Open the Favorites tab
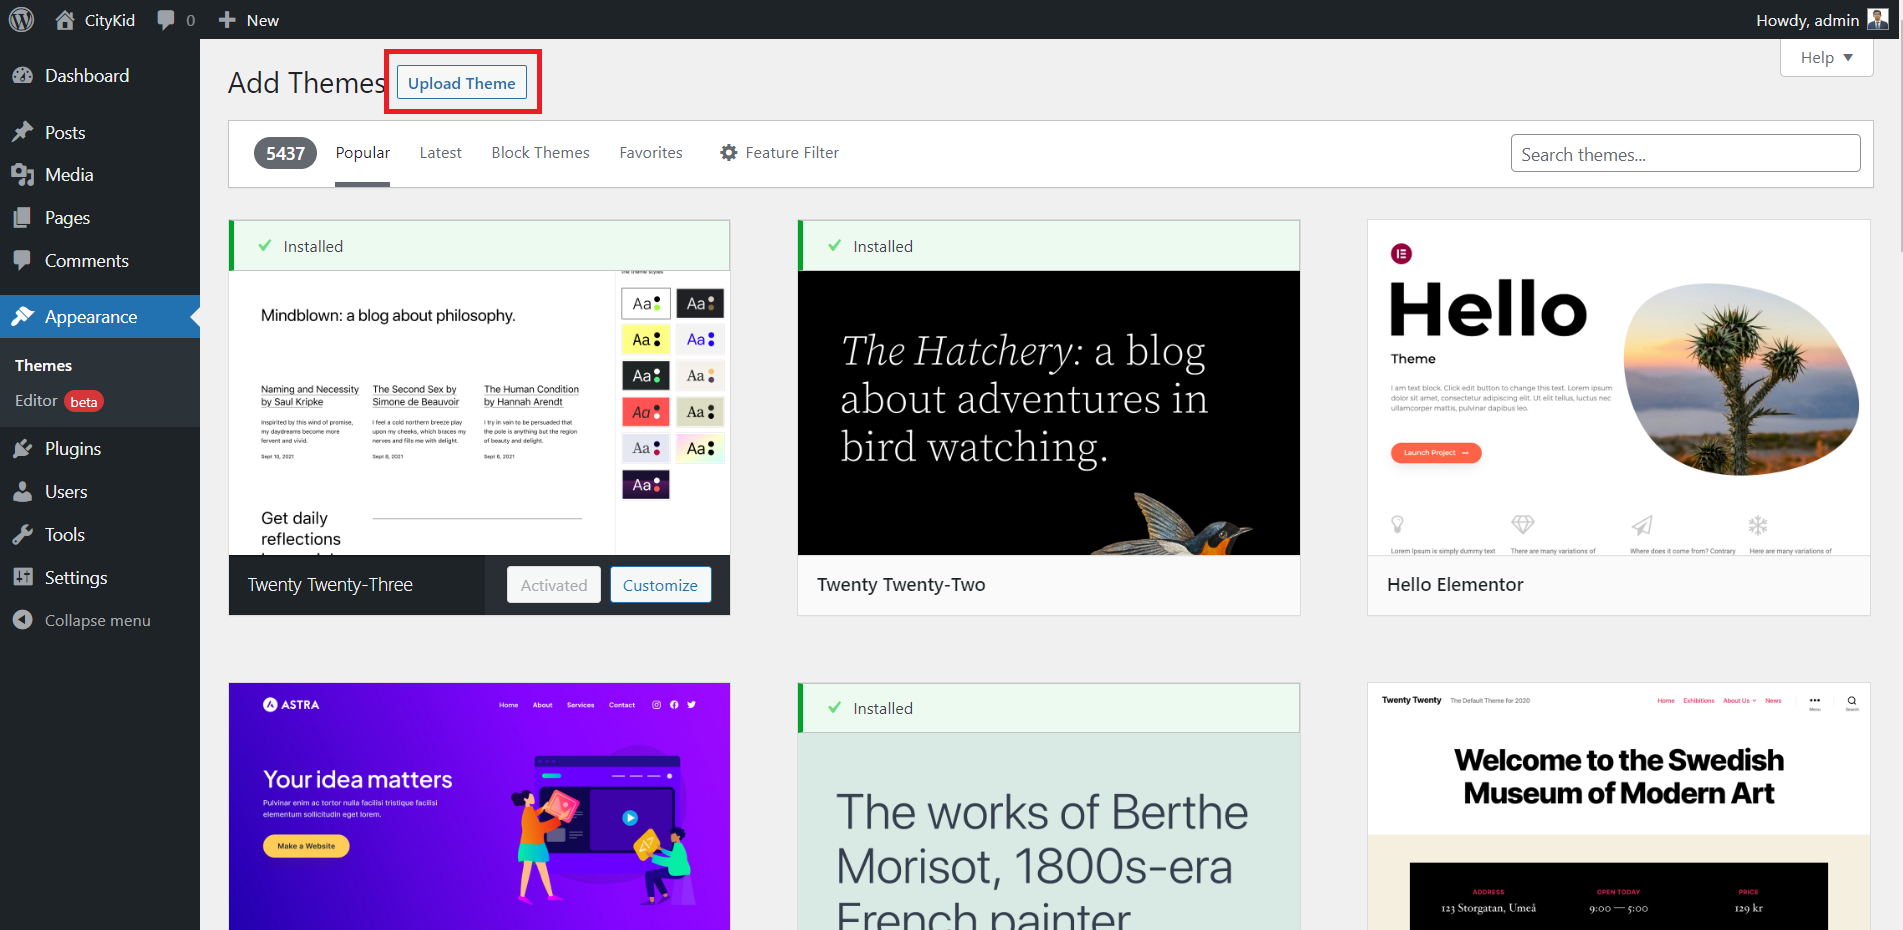This screenshot has height=930, width=1903. (651, 153)
